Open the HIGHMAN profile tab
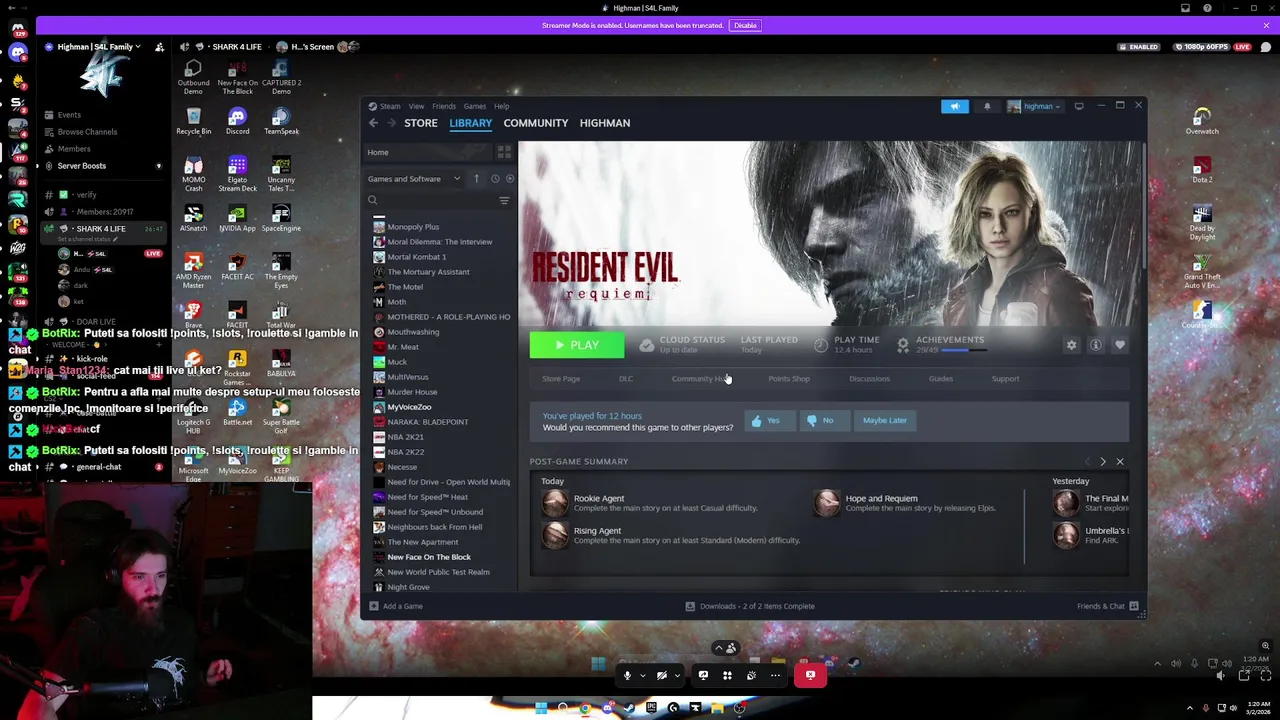This screenshot has height=720, width=1280. click(605, 123)
